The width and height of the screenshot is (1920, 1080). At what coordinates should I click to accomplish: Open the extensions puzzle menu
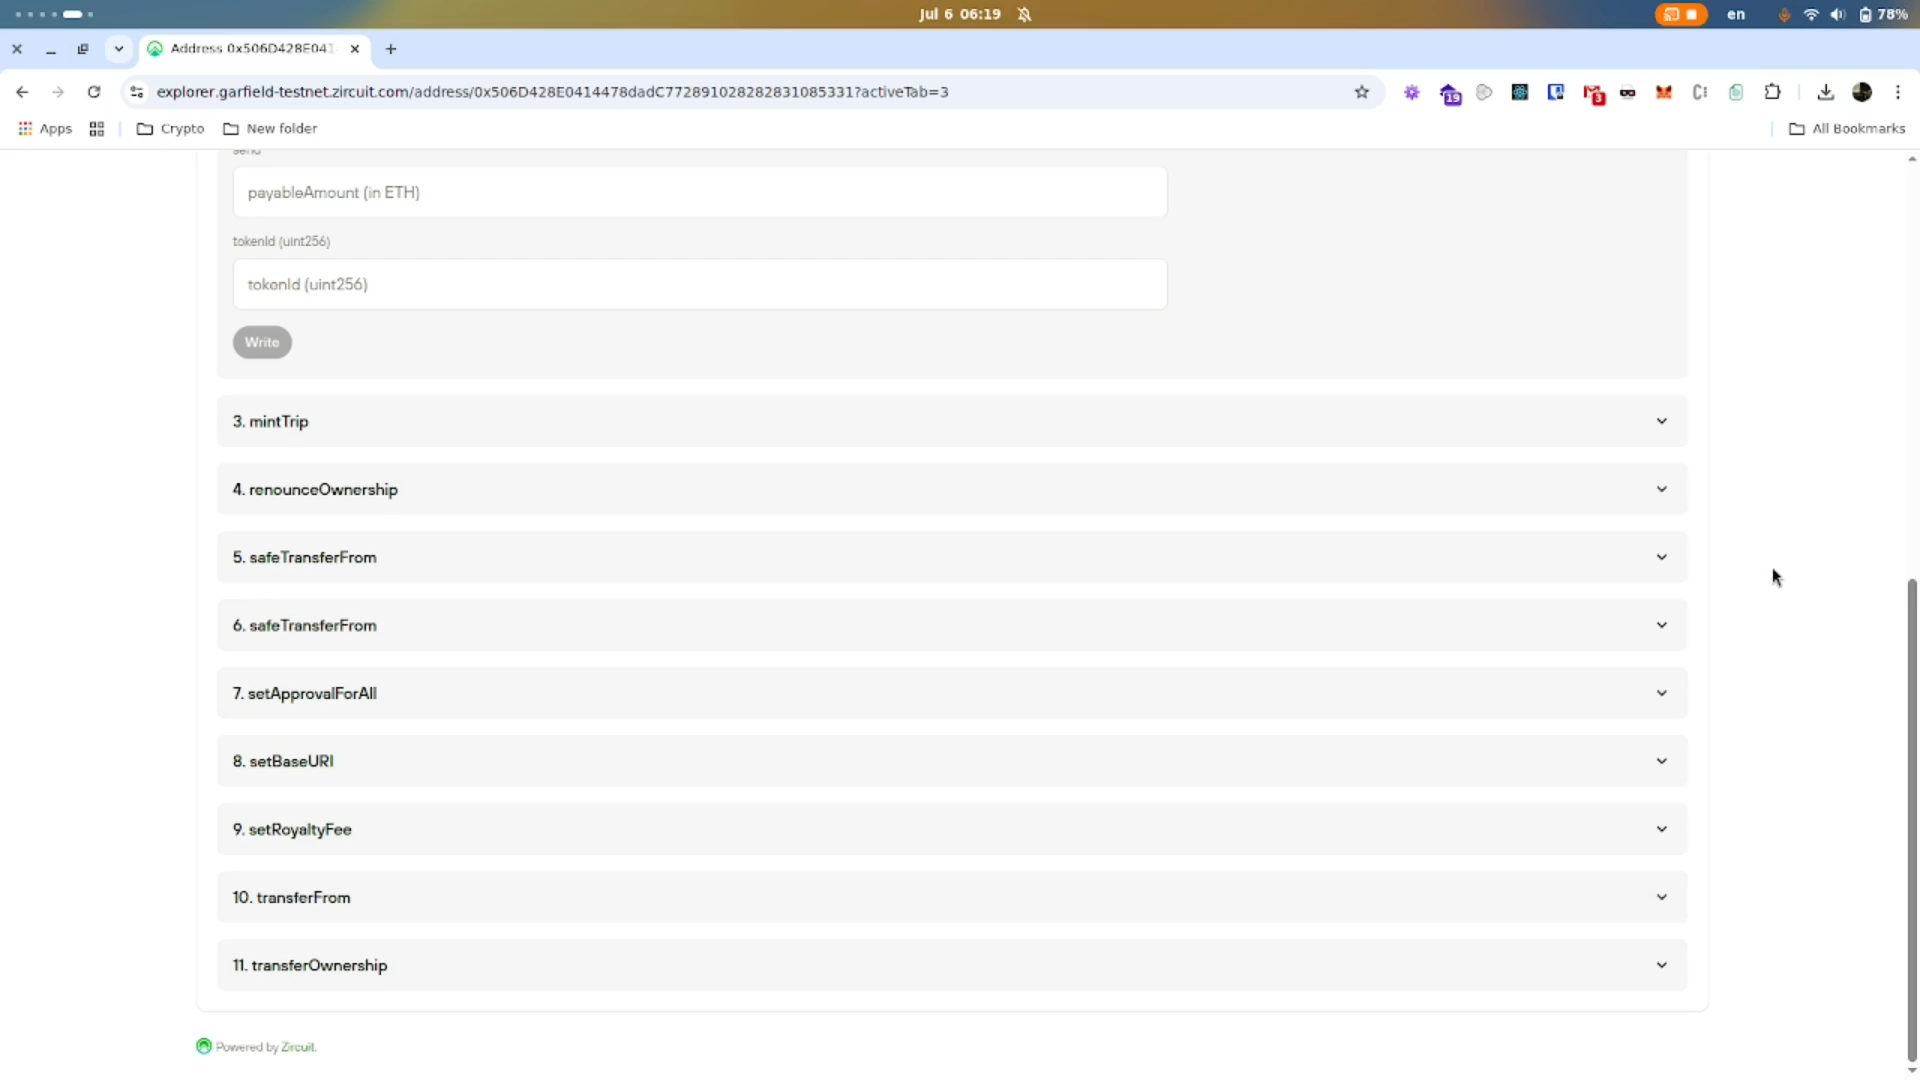click(x=1772, y=92)
